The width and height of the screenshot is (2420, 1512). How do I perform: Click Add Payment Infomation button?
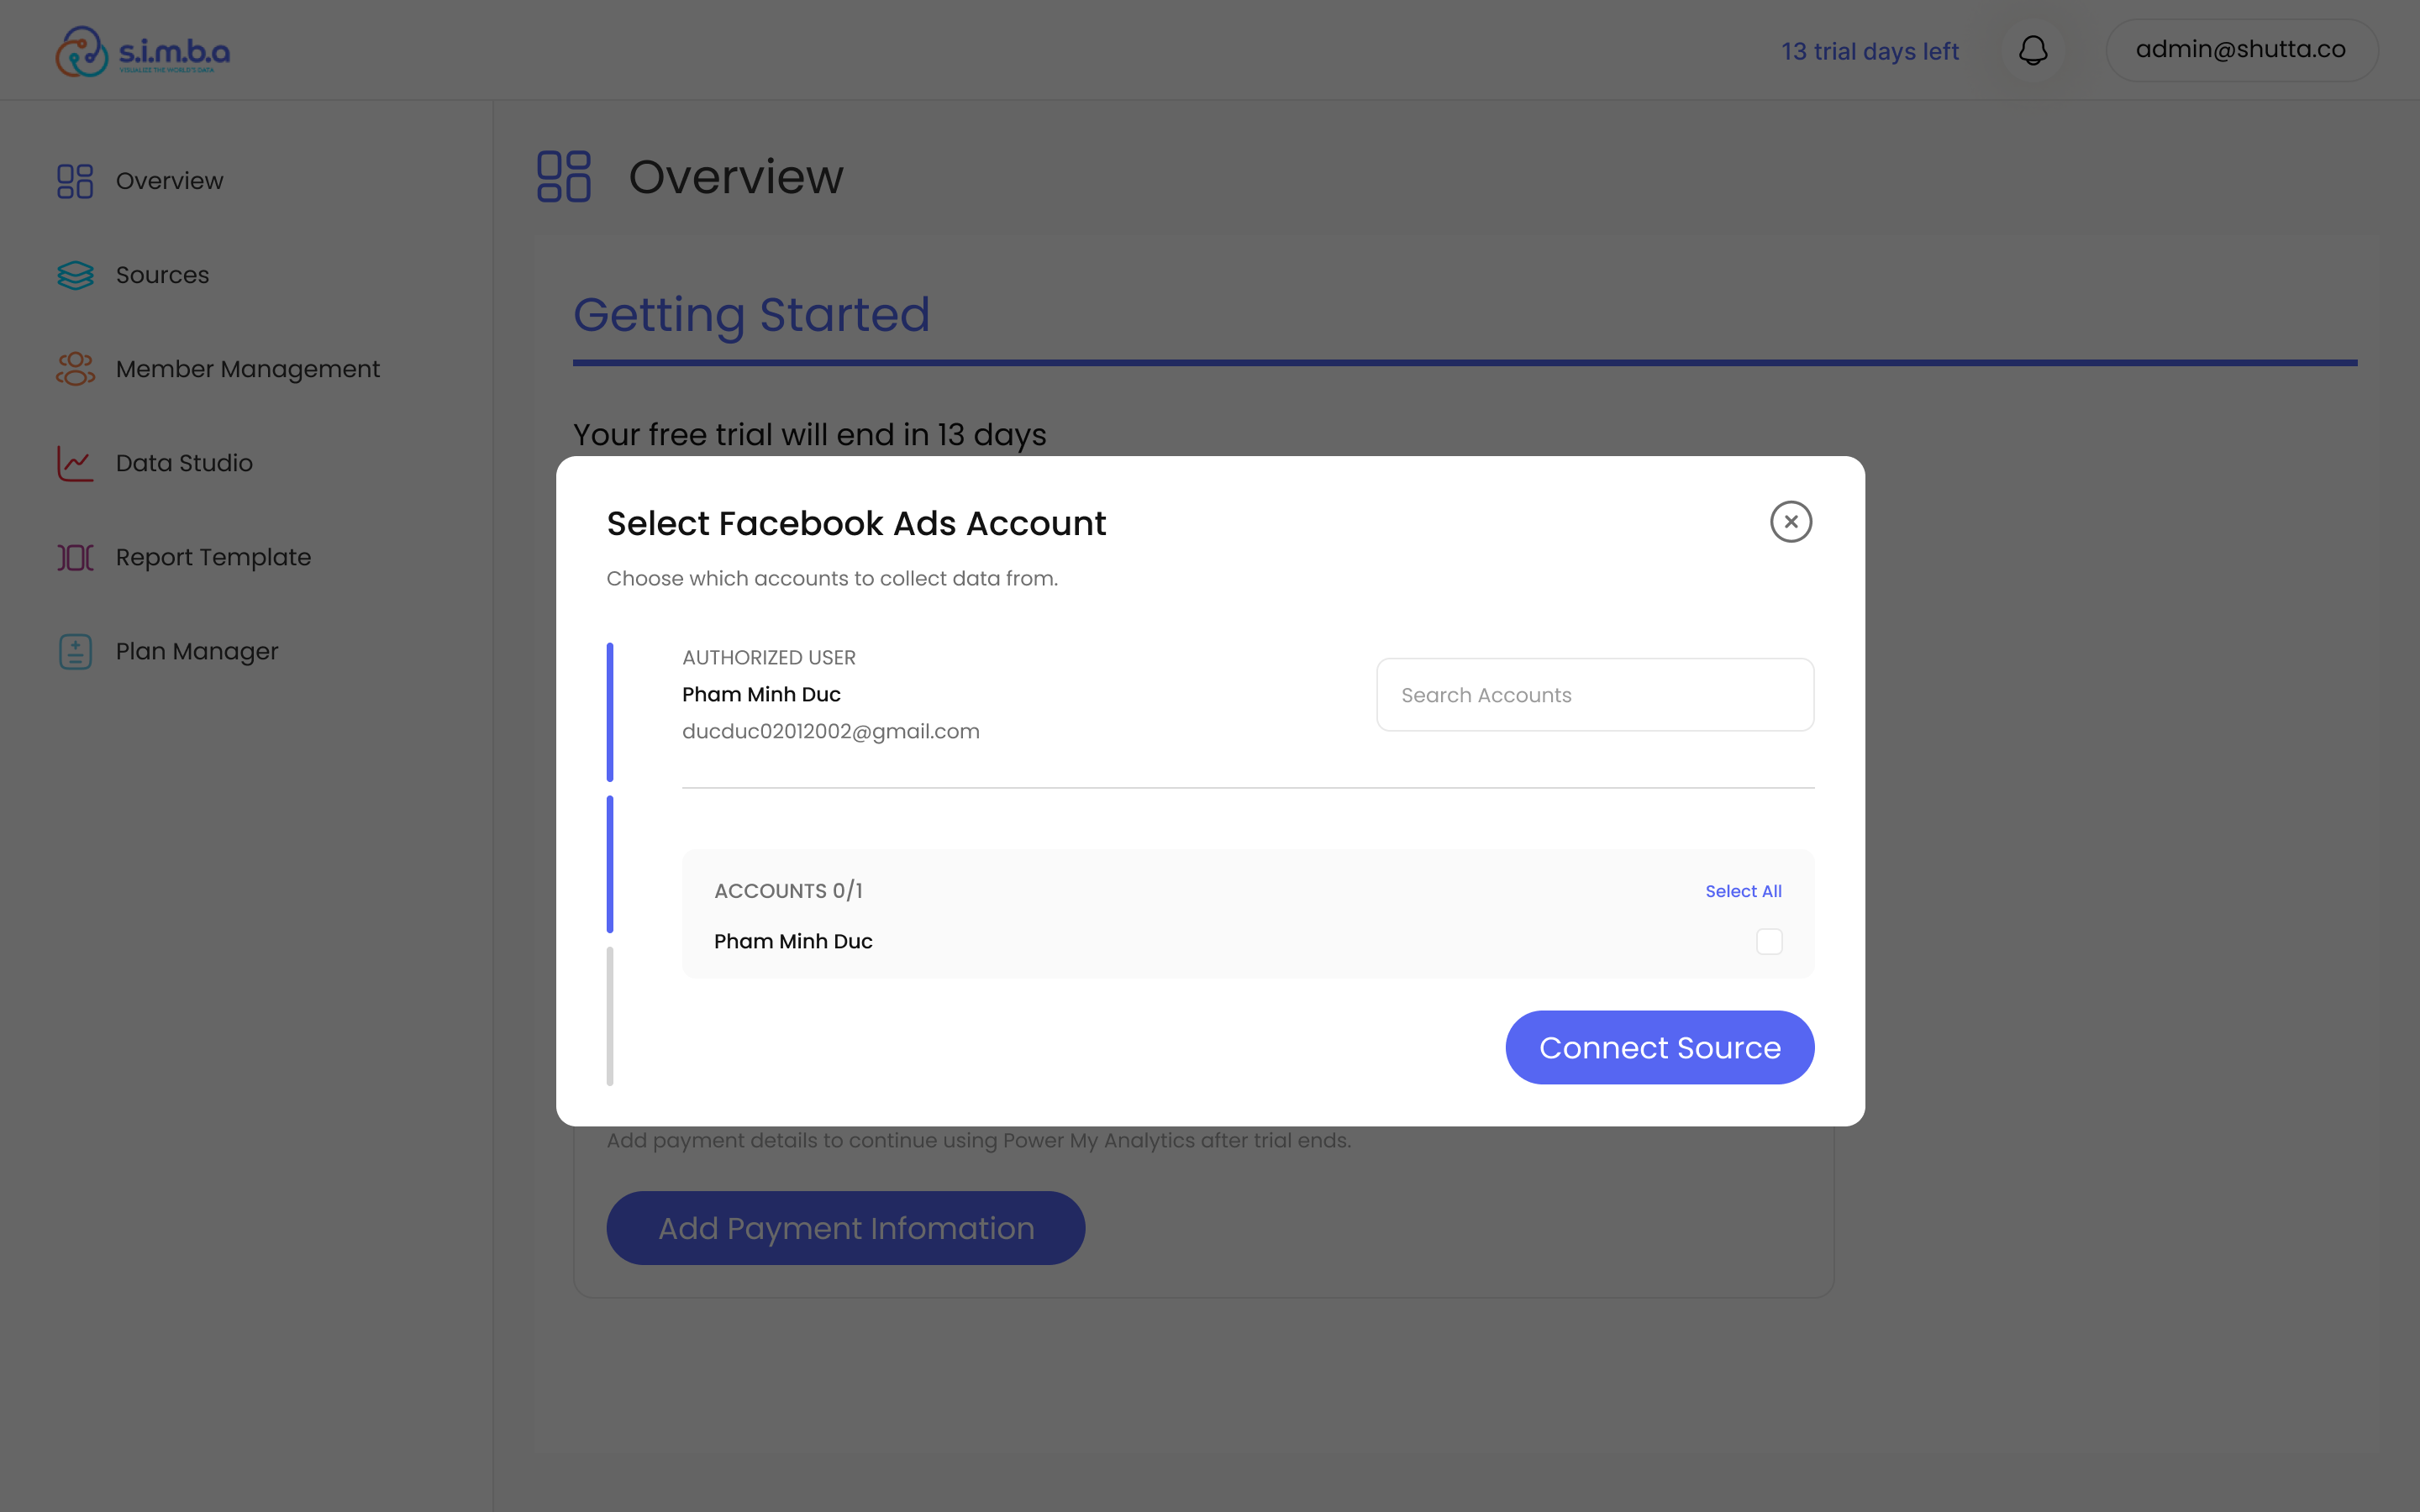click(x=846, y=1228)
